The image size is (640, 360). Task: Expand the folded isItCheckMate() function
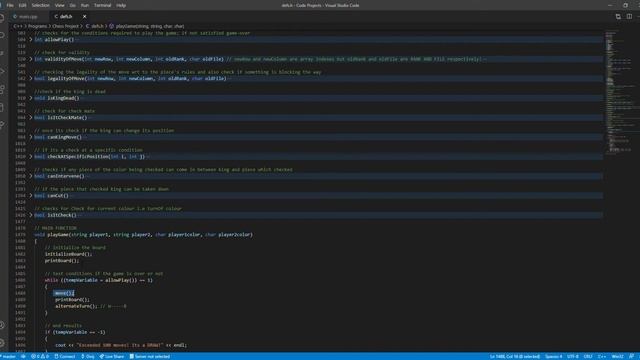click(x=31, y=118)
